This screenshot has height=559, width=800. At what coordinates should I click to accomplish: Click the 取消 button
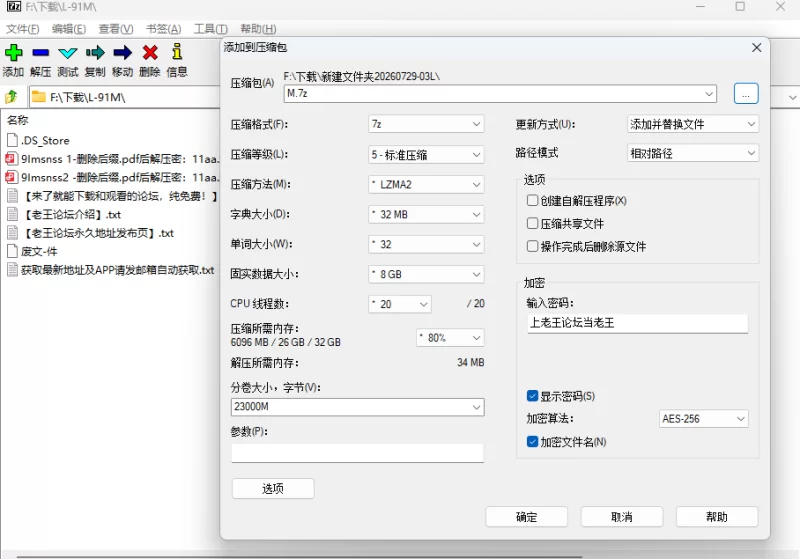point(621,517)
